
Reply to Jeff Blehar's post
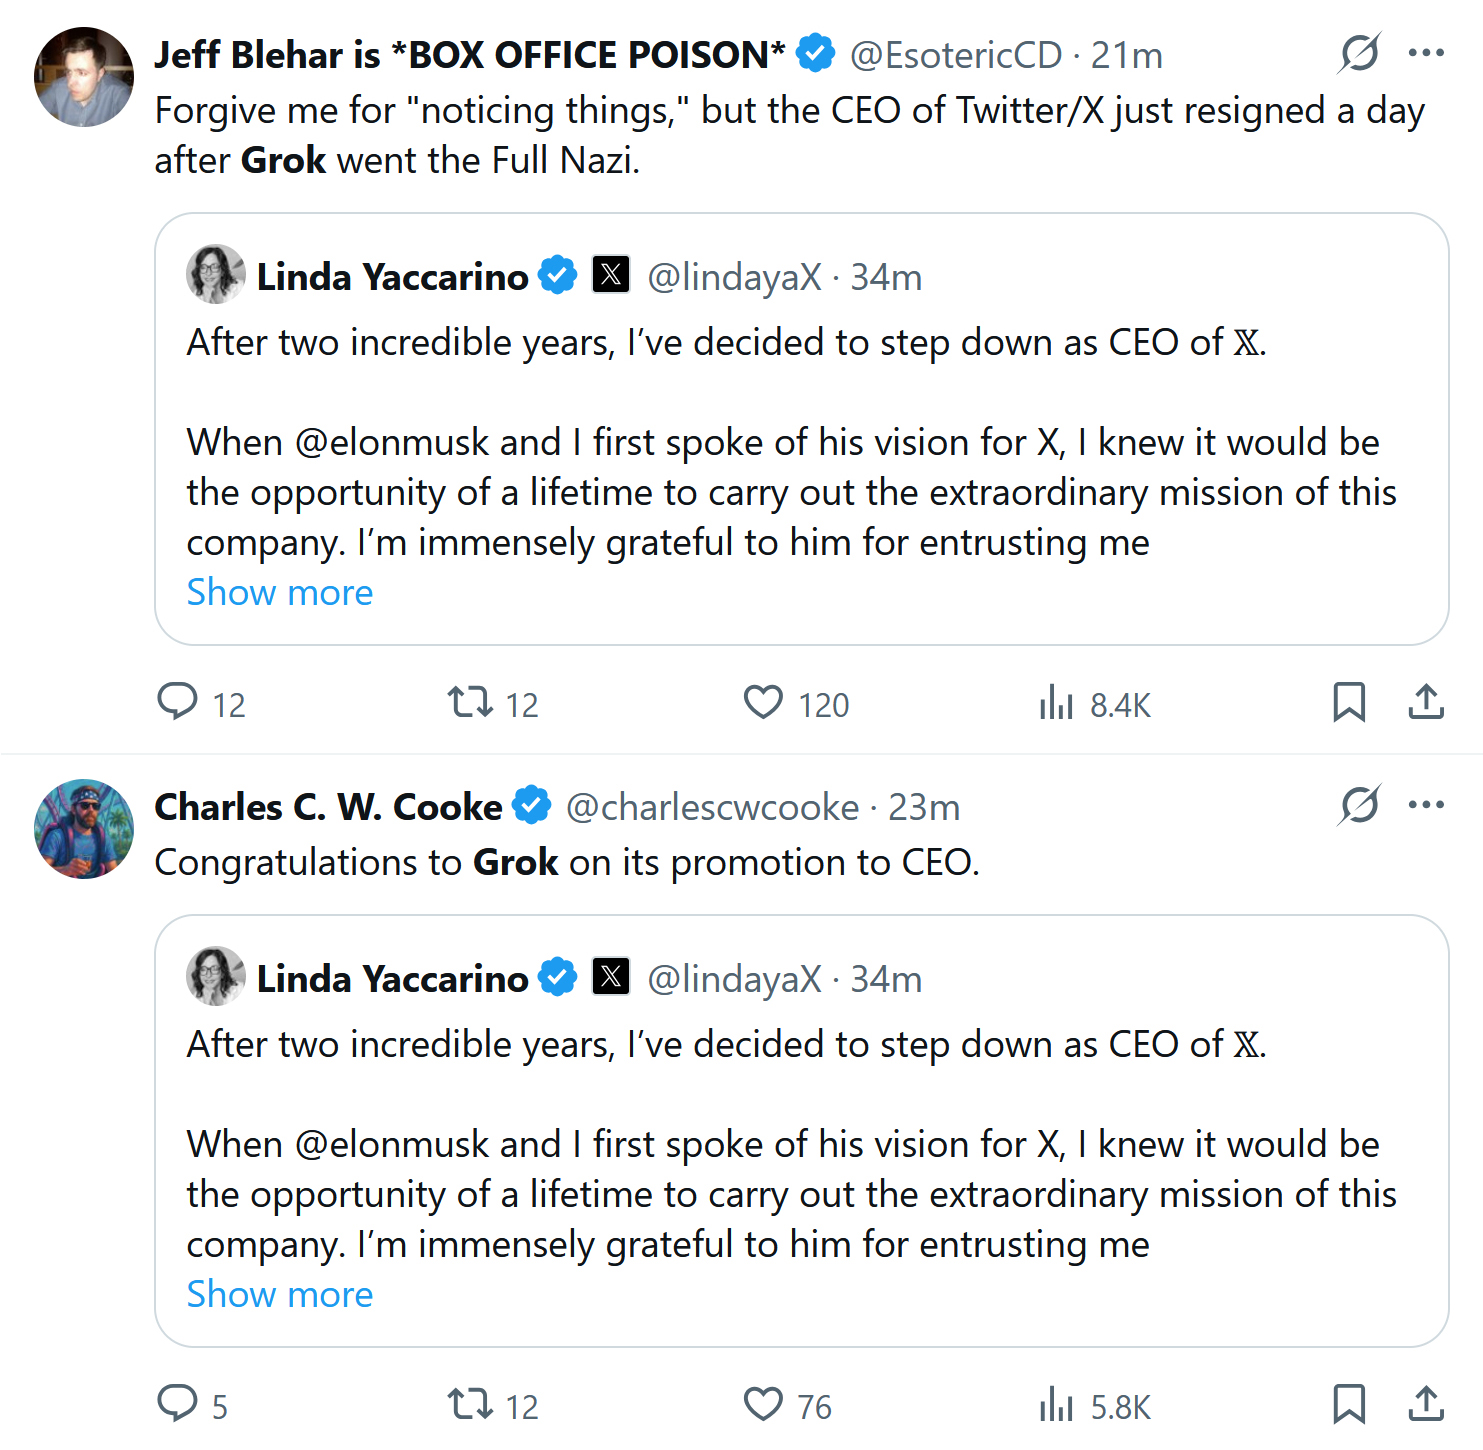click(178, 702)
